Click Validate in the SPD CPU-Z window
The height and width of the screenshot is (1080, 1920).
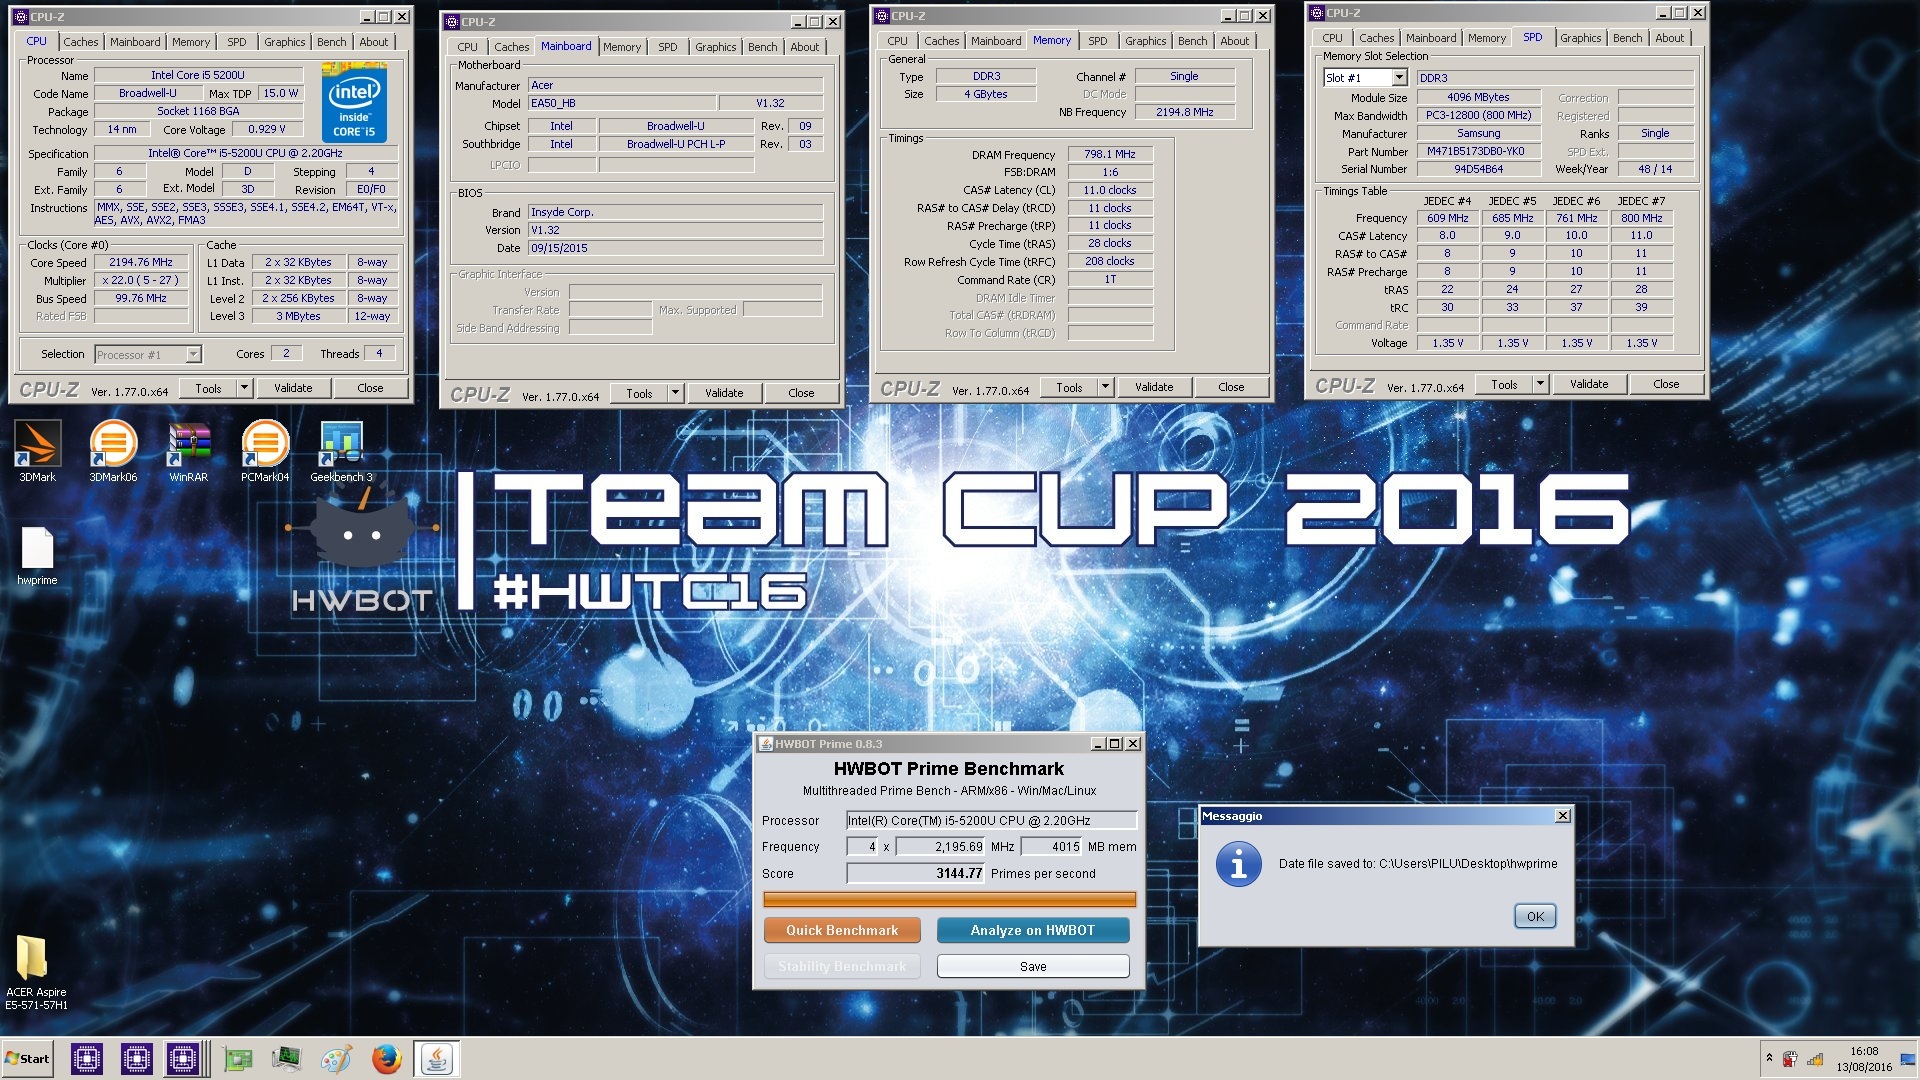(1589, 384)
